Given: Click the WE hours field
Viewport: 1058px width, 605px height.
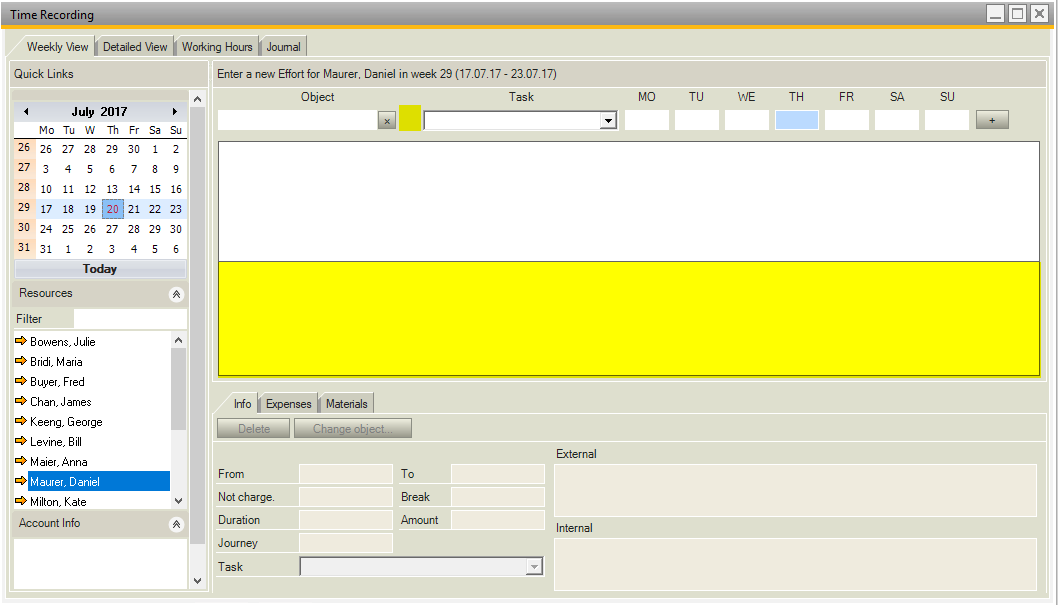Looking at the screenshot, I should 746,120.
